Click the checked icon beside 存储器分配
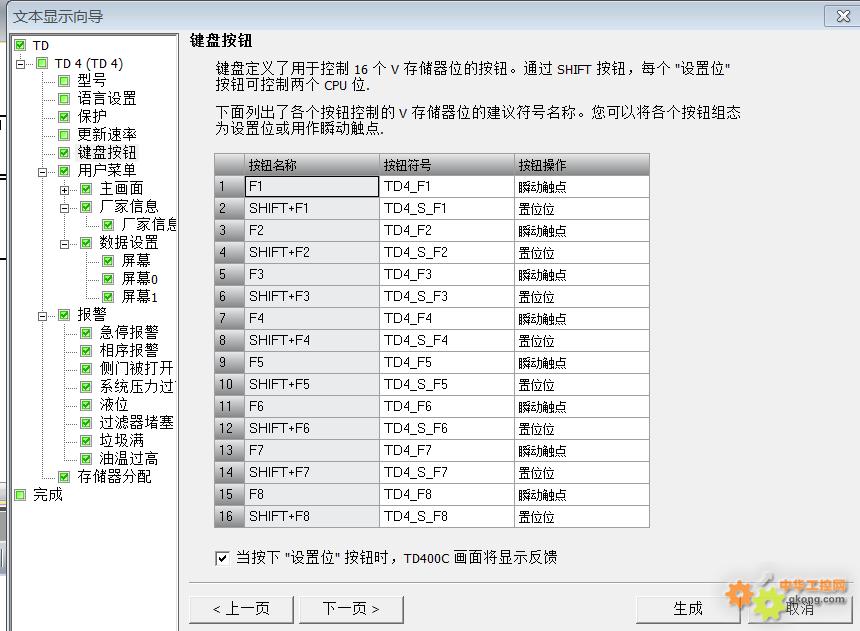 pyautogui.click(x=64, y=477)
